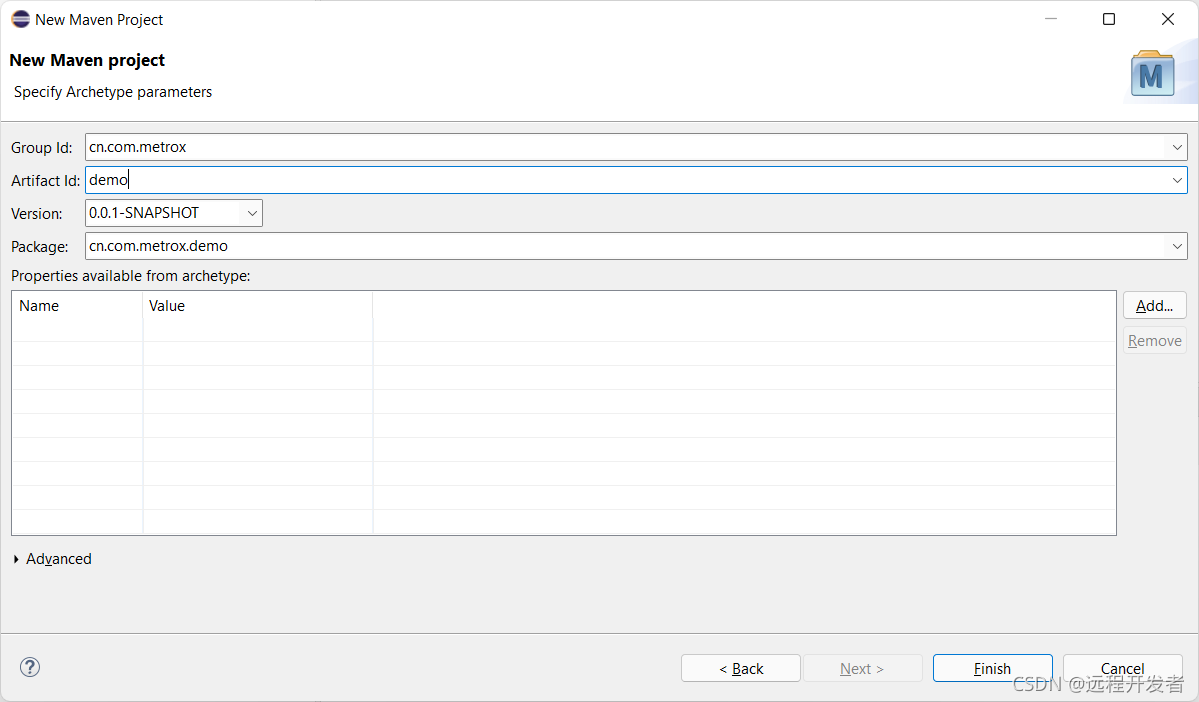Open the Package dropdown arrow
The image size is (1199, 702).
[1177, 246]
